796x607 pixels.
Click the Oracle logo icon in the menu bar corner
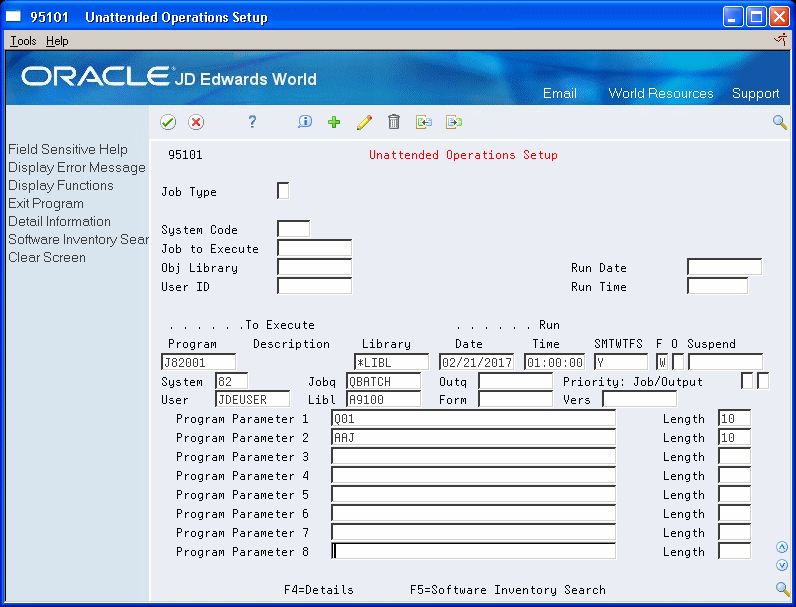point(780,40)
